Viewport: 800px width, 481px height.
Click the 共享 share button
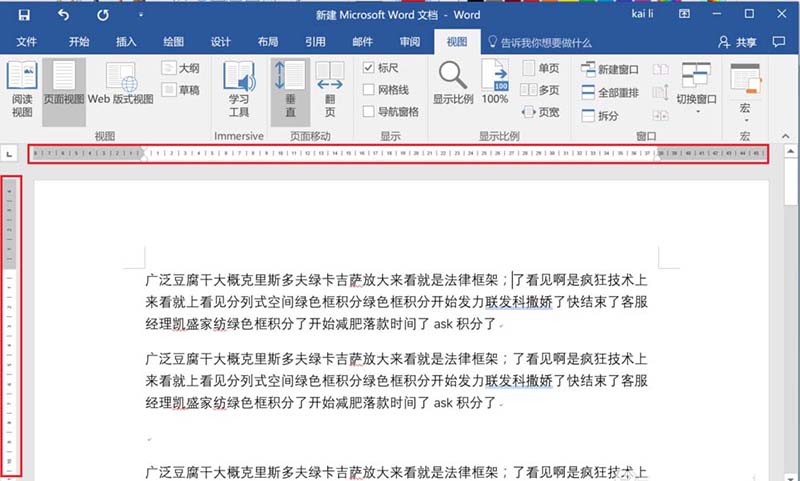(x=737, y=42)
